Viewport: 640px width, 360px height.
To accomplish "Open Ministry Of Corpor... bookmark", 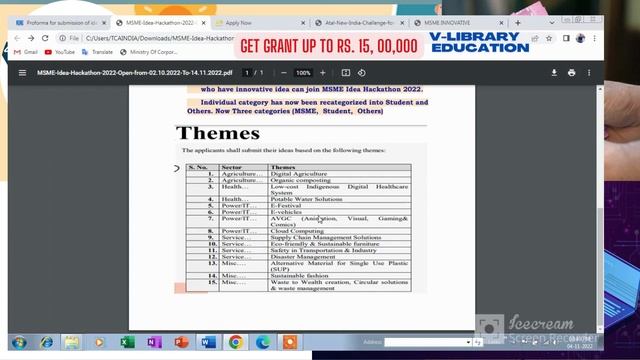I will (x=149, y=52).
